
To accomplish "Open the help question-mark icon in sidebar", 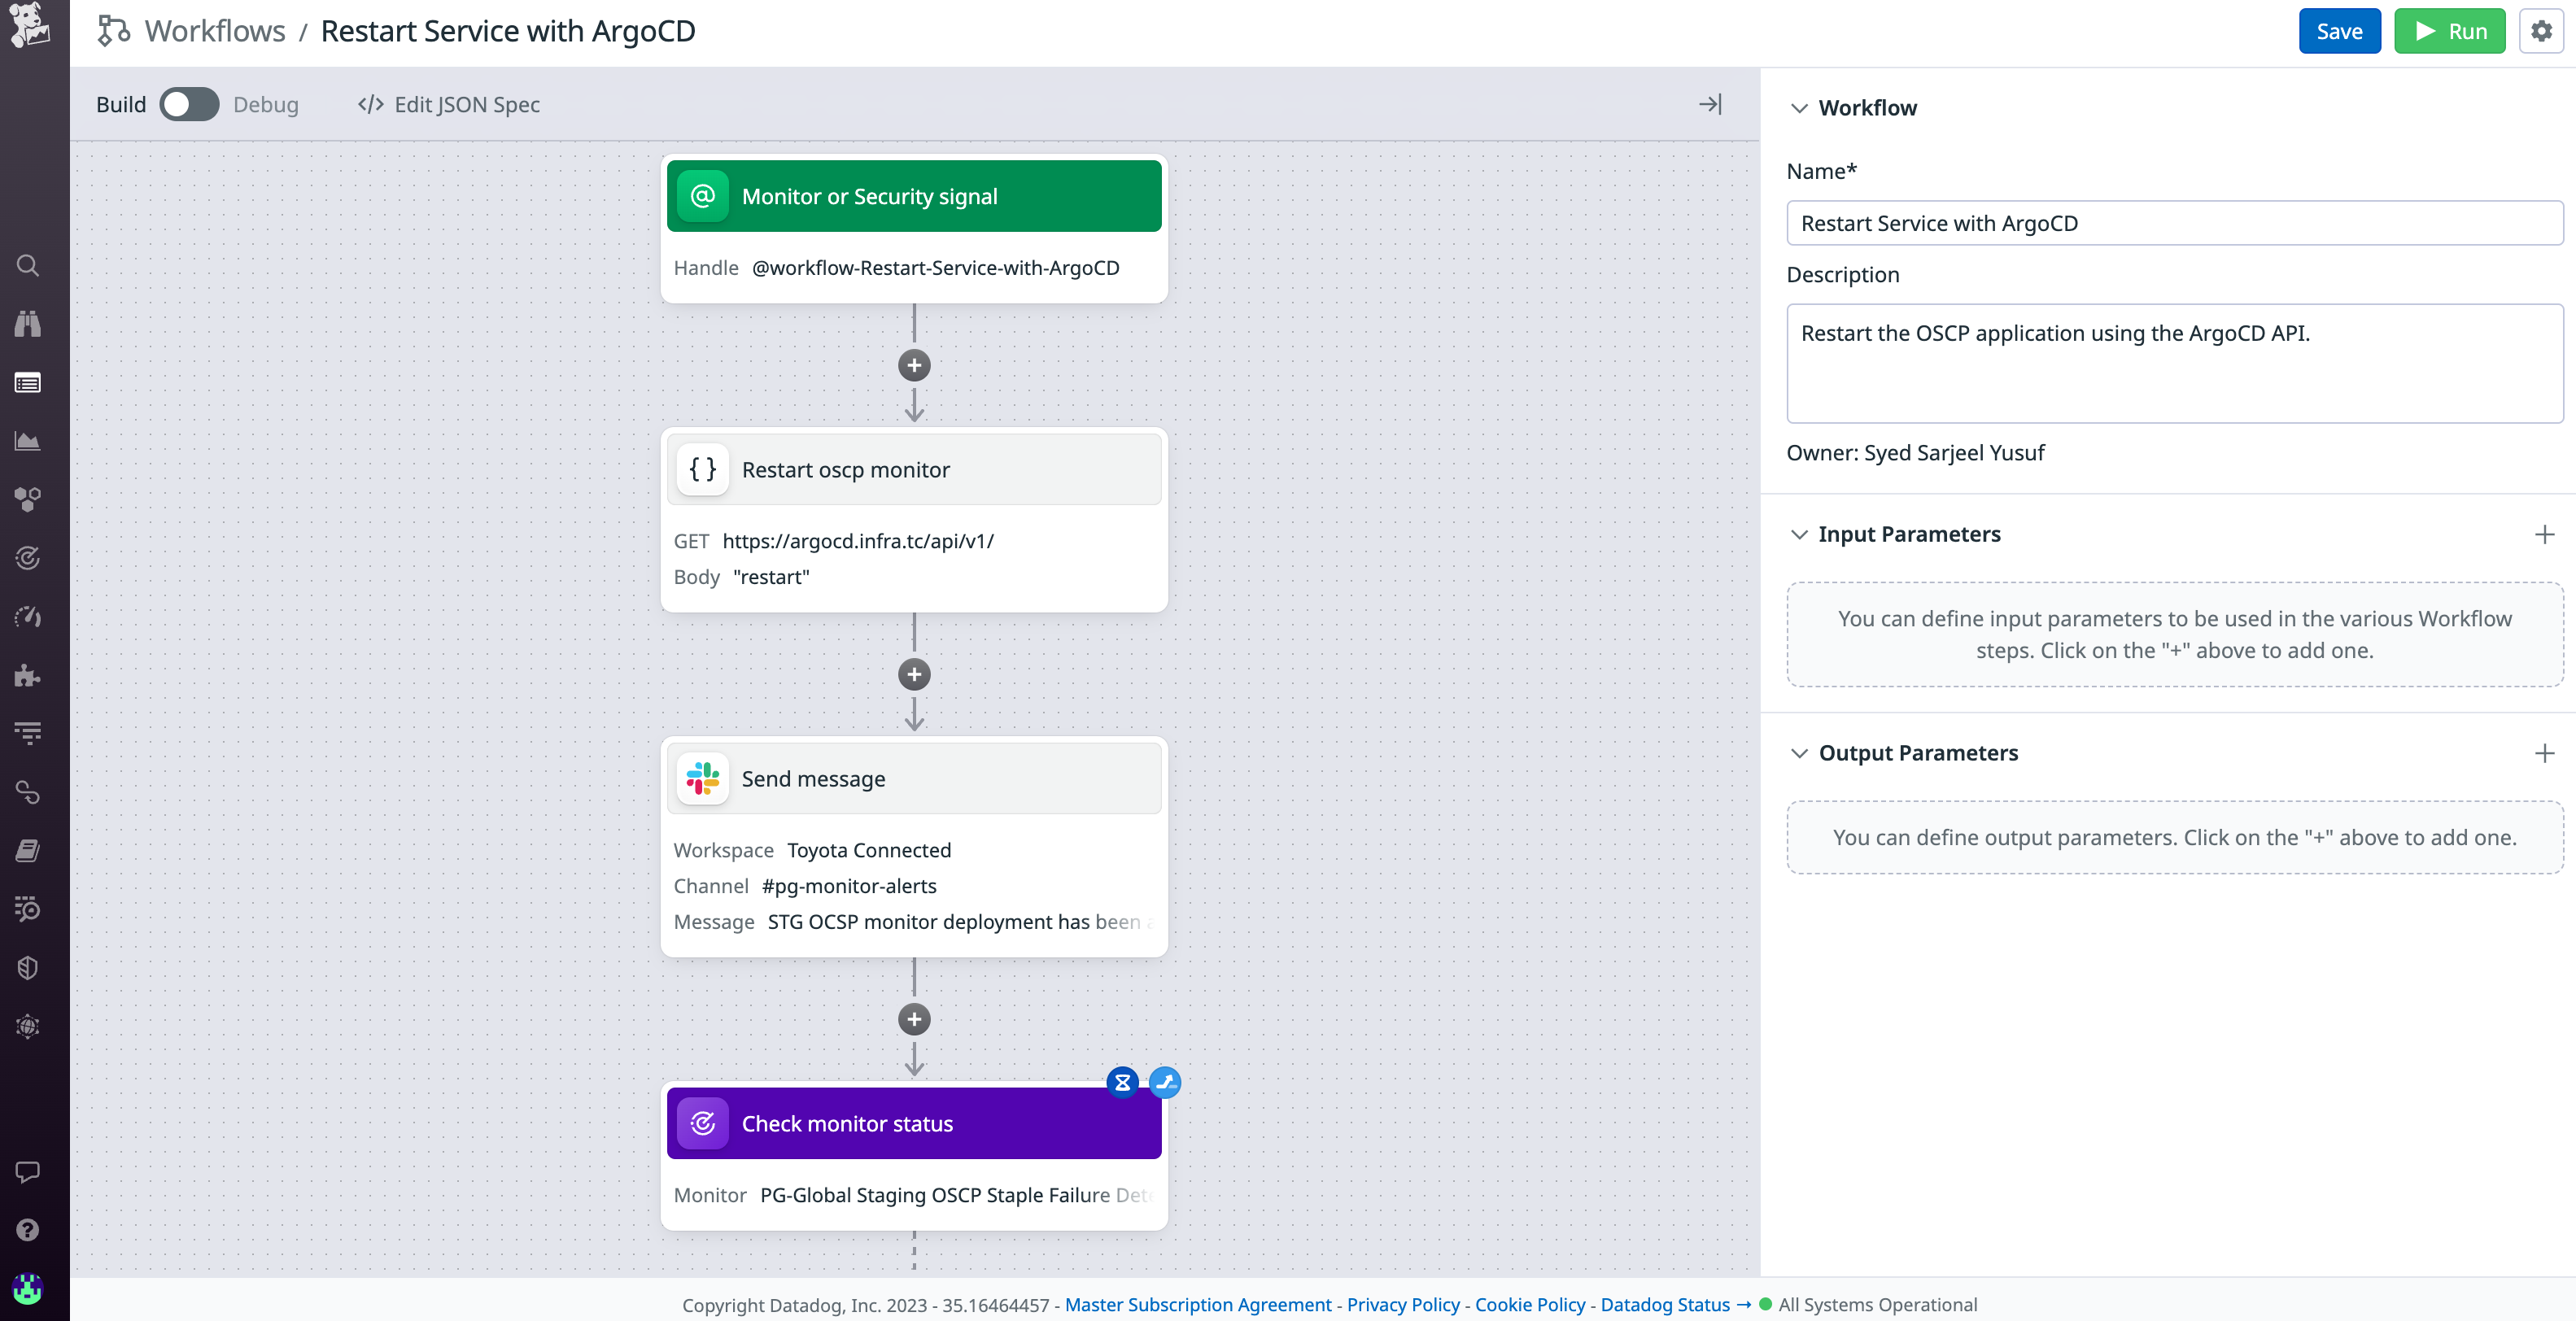I will point(27,1230).
